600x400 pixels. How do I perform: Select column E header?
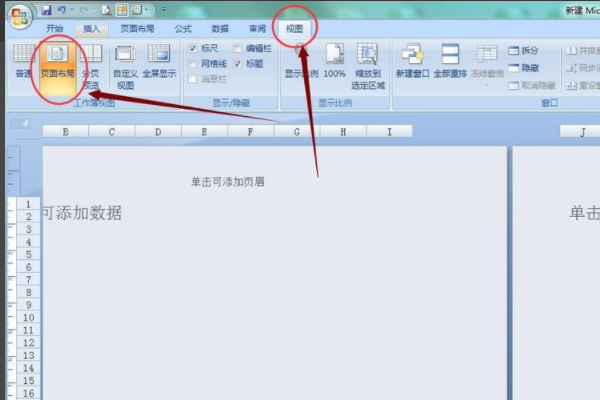[x=204, y=132]
